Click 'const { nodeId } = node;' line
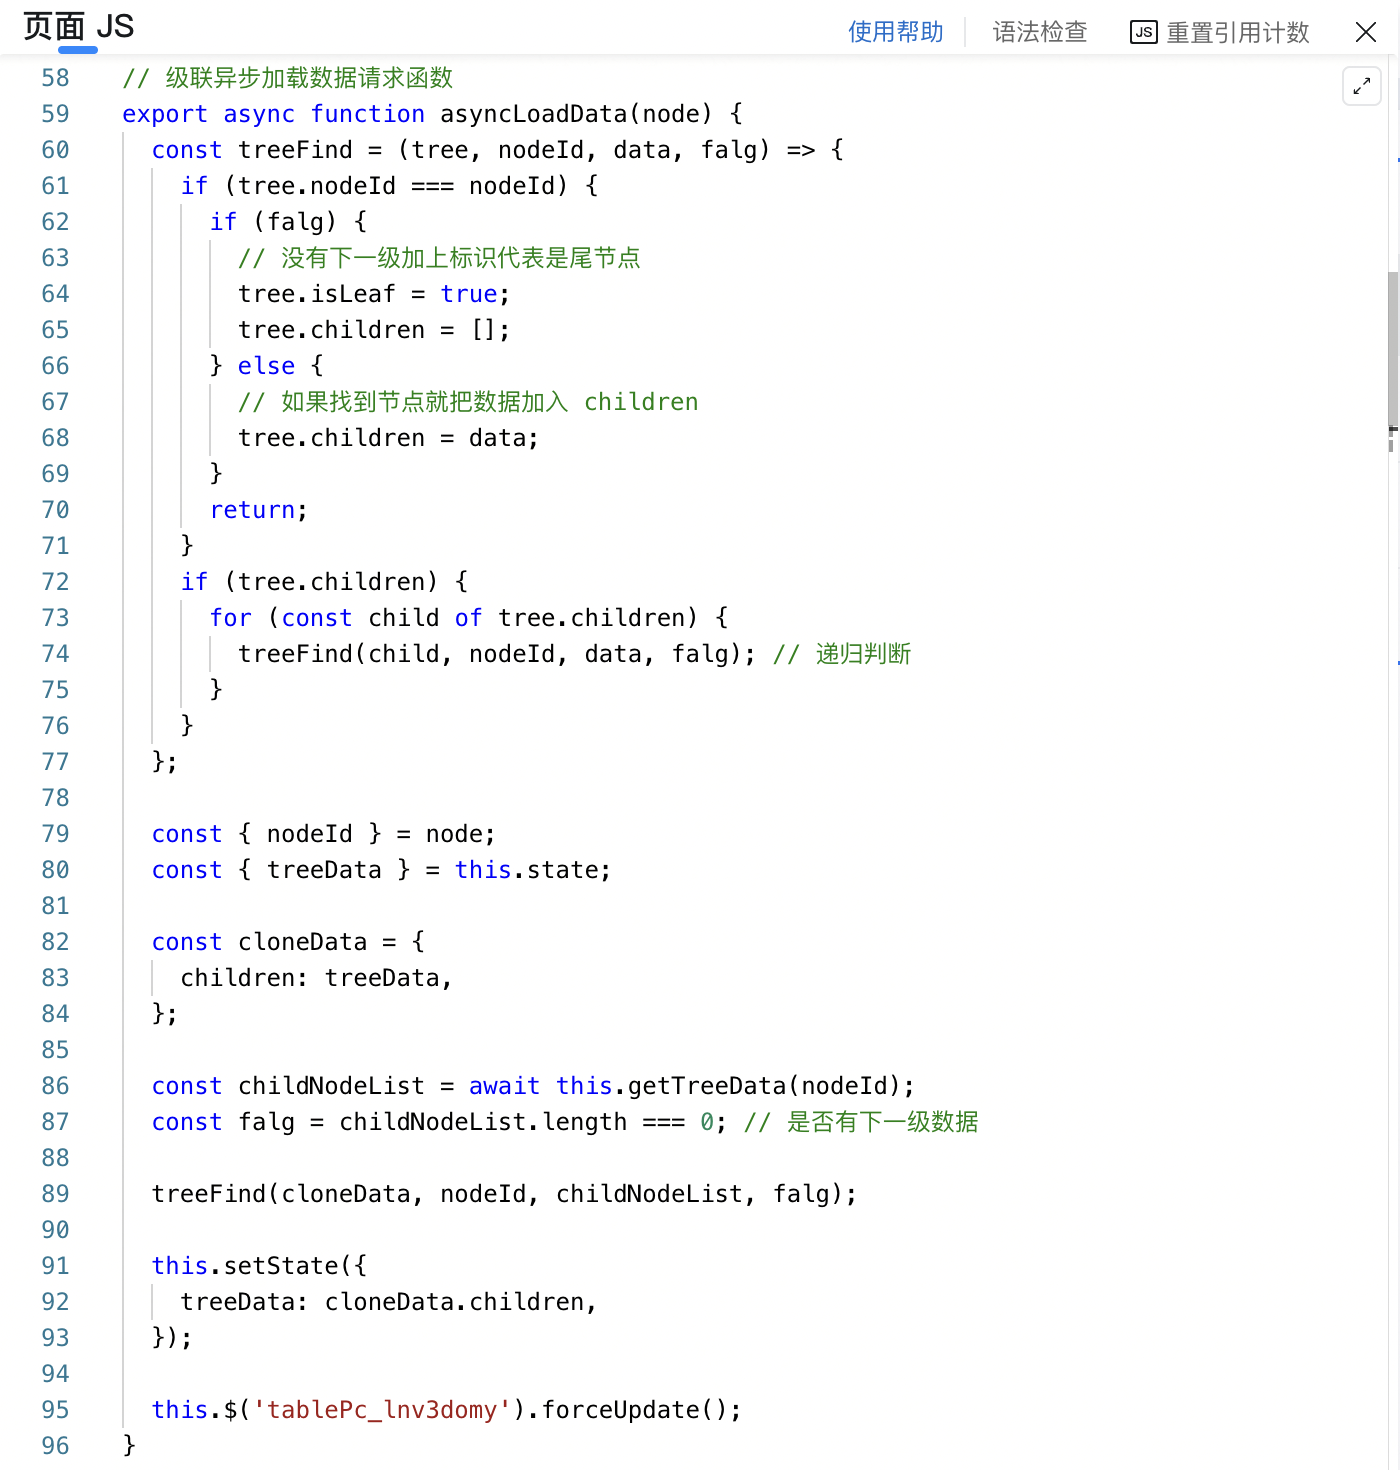 (x=323, y=834)
